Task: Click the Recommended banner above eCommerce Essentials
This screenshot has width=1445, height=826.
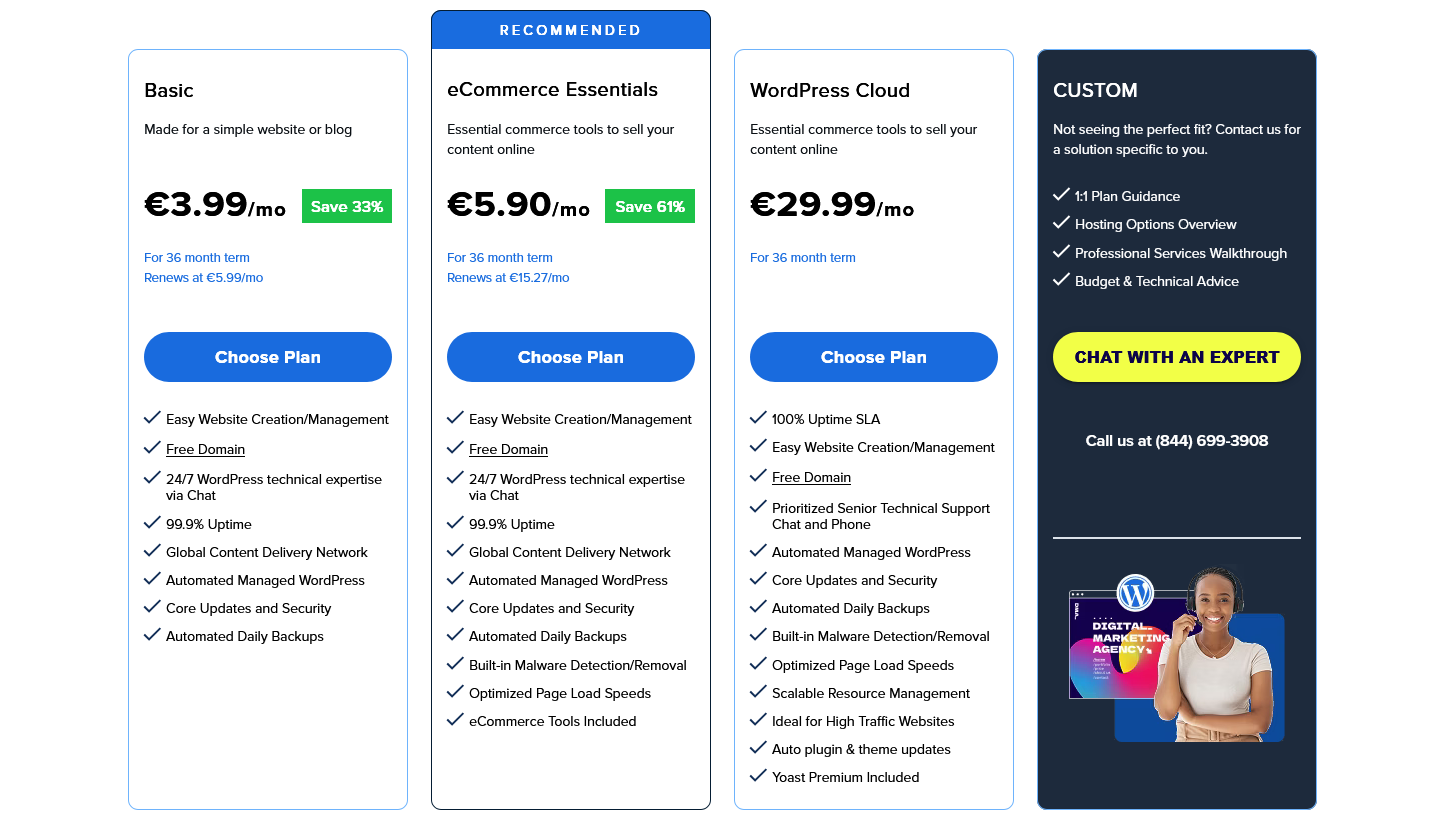Action: pos(571,30)
